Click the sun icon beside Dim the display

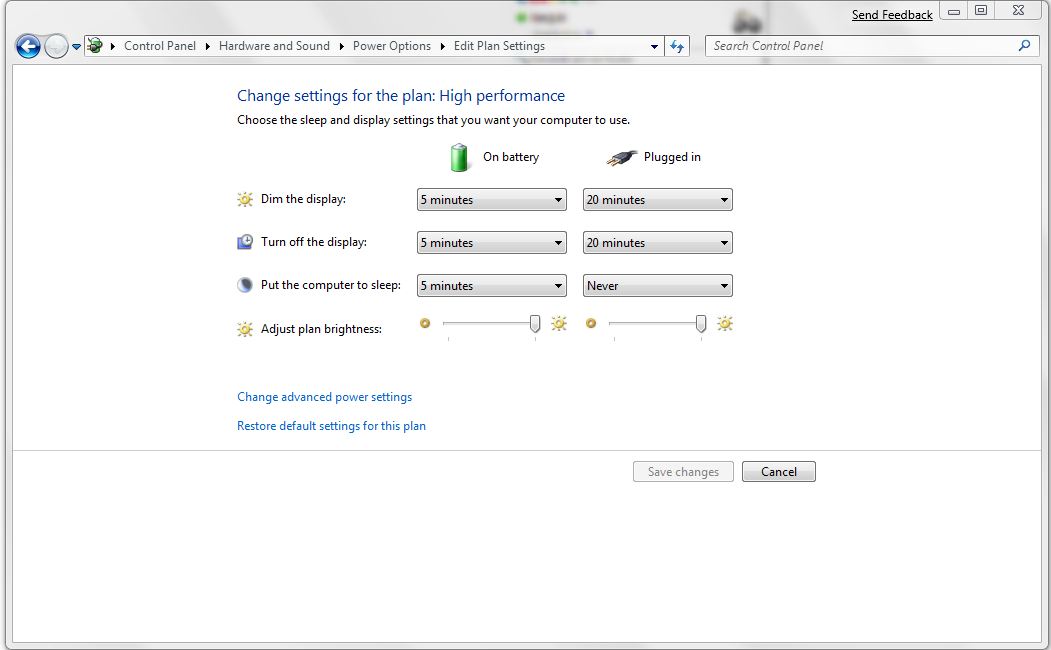(245, 200)
